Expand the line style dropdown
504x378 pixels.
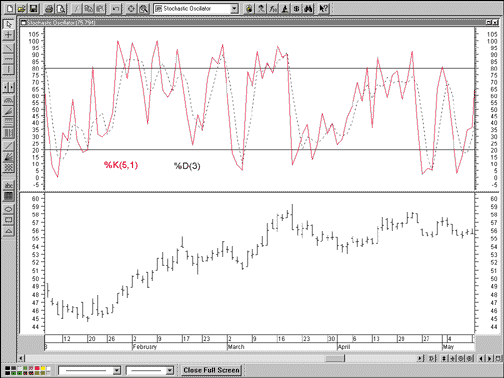[x=116, y=370]
